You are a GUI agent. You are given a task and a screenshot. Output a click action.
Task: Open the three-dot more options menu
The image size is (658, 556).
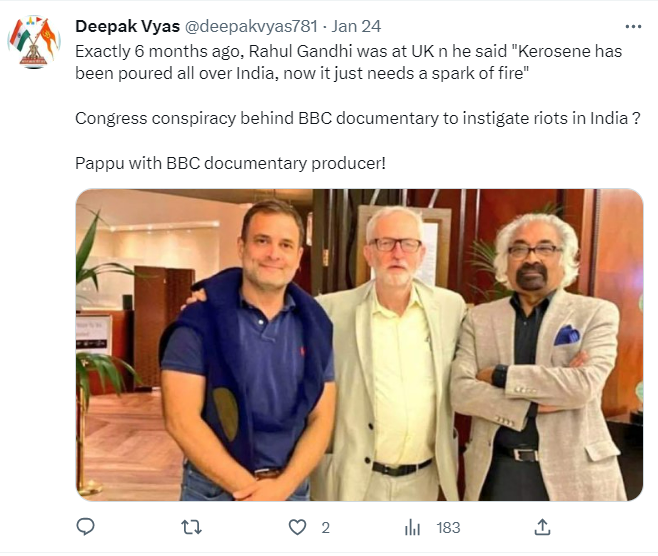point(633,26)
